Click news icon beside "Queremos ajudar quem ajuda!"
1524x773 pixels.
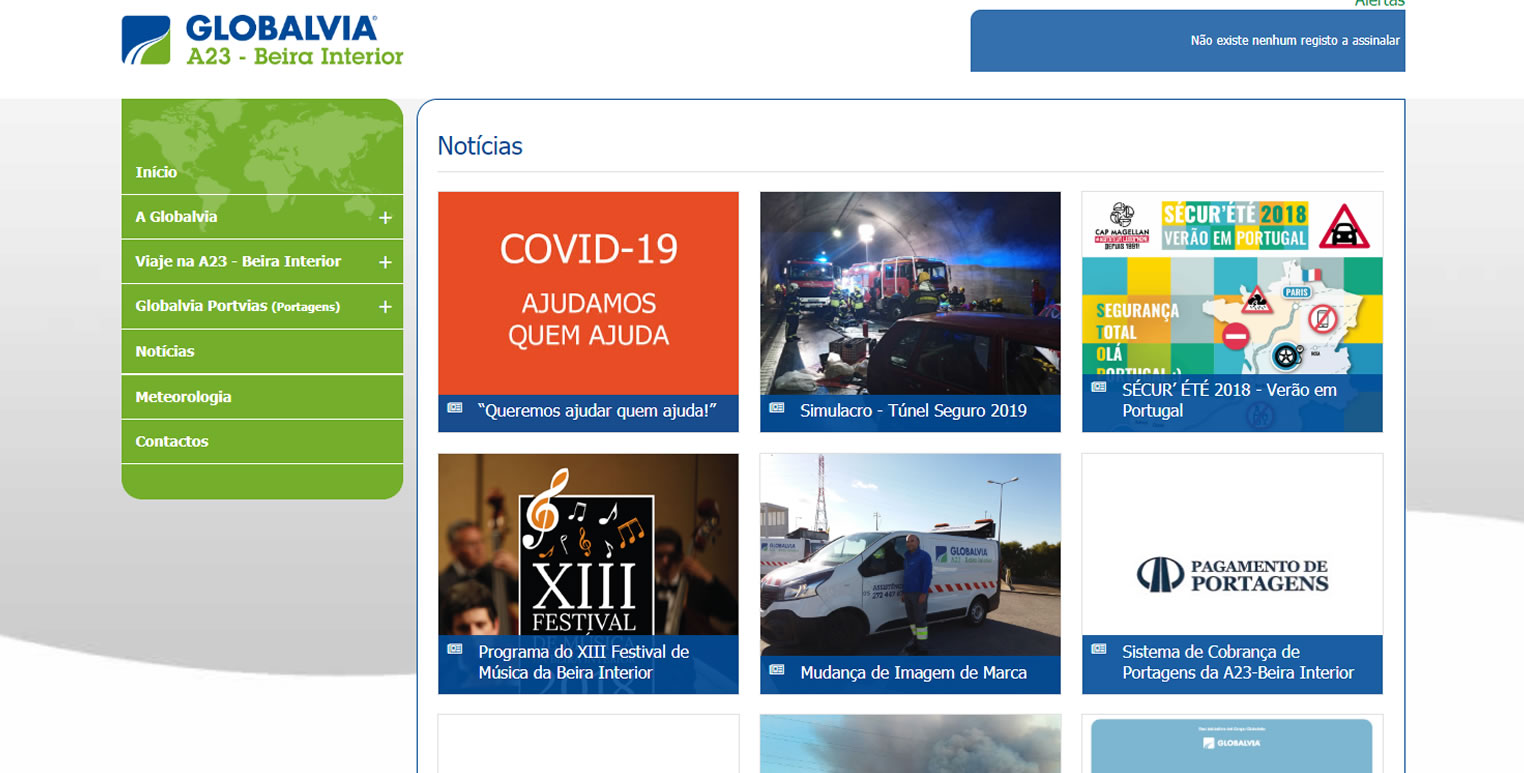455,408
